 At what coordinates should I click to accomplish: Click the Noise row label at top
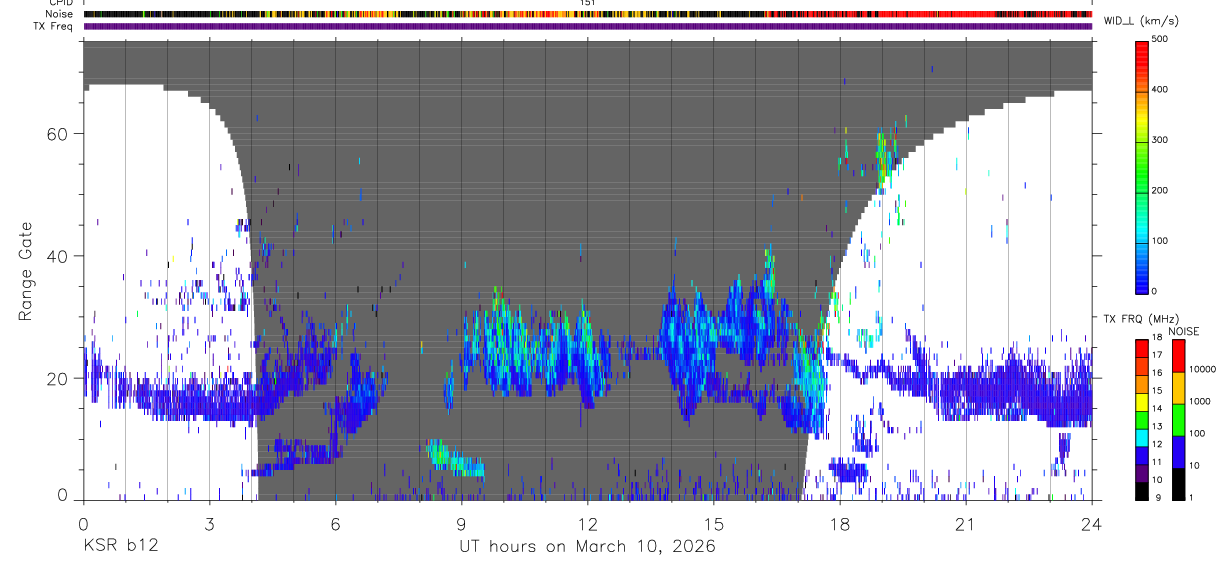coord(60,14)
